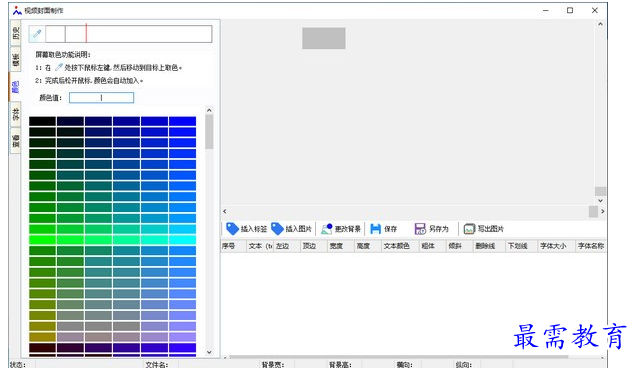Click the down arrow of palette scrollbar

tap(209, 352)
